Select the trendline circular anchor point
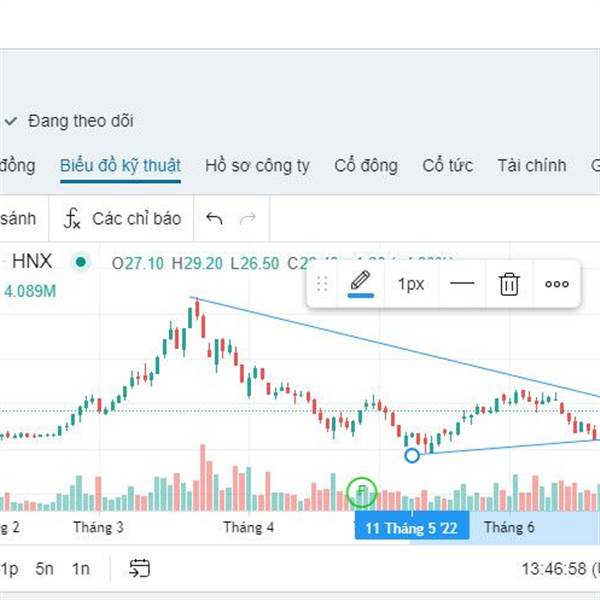 412,455
